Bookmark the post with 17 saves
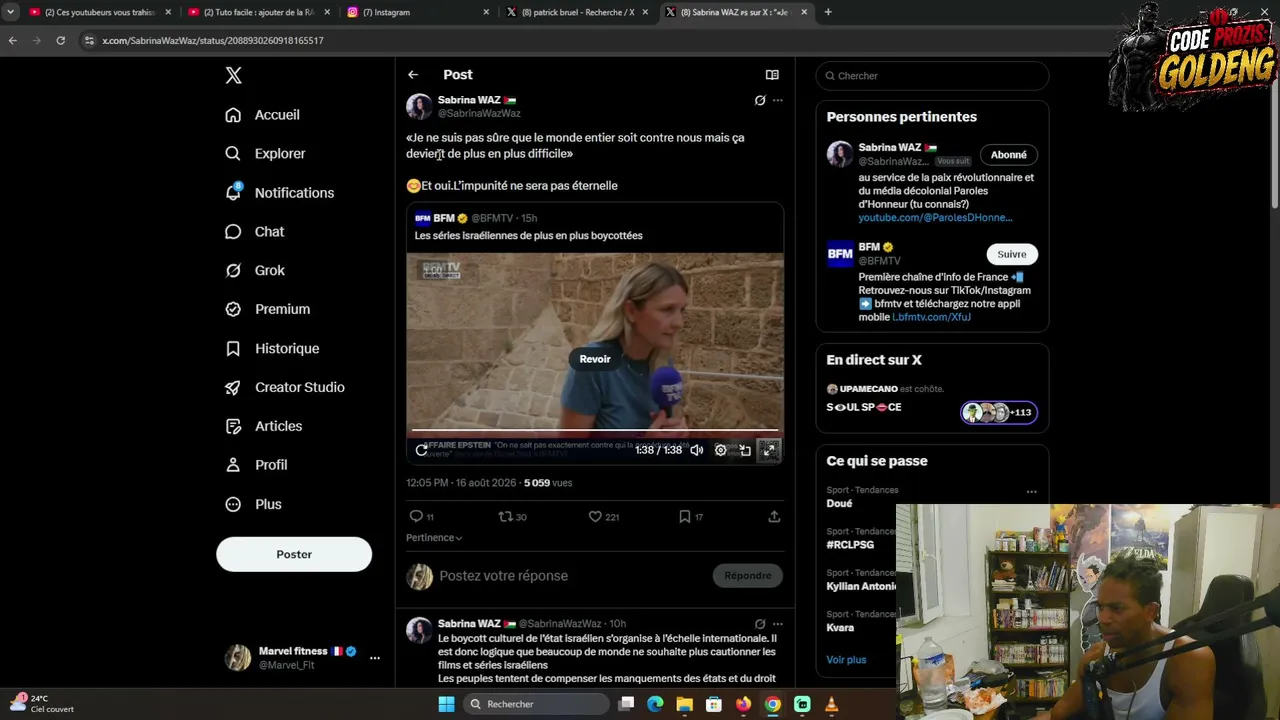 click(x=691, y=517)
